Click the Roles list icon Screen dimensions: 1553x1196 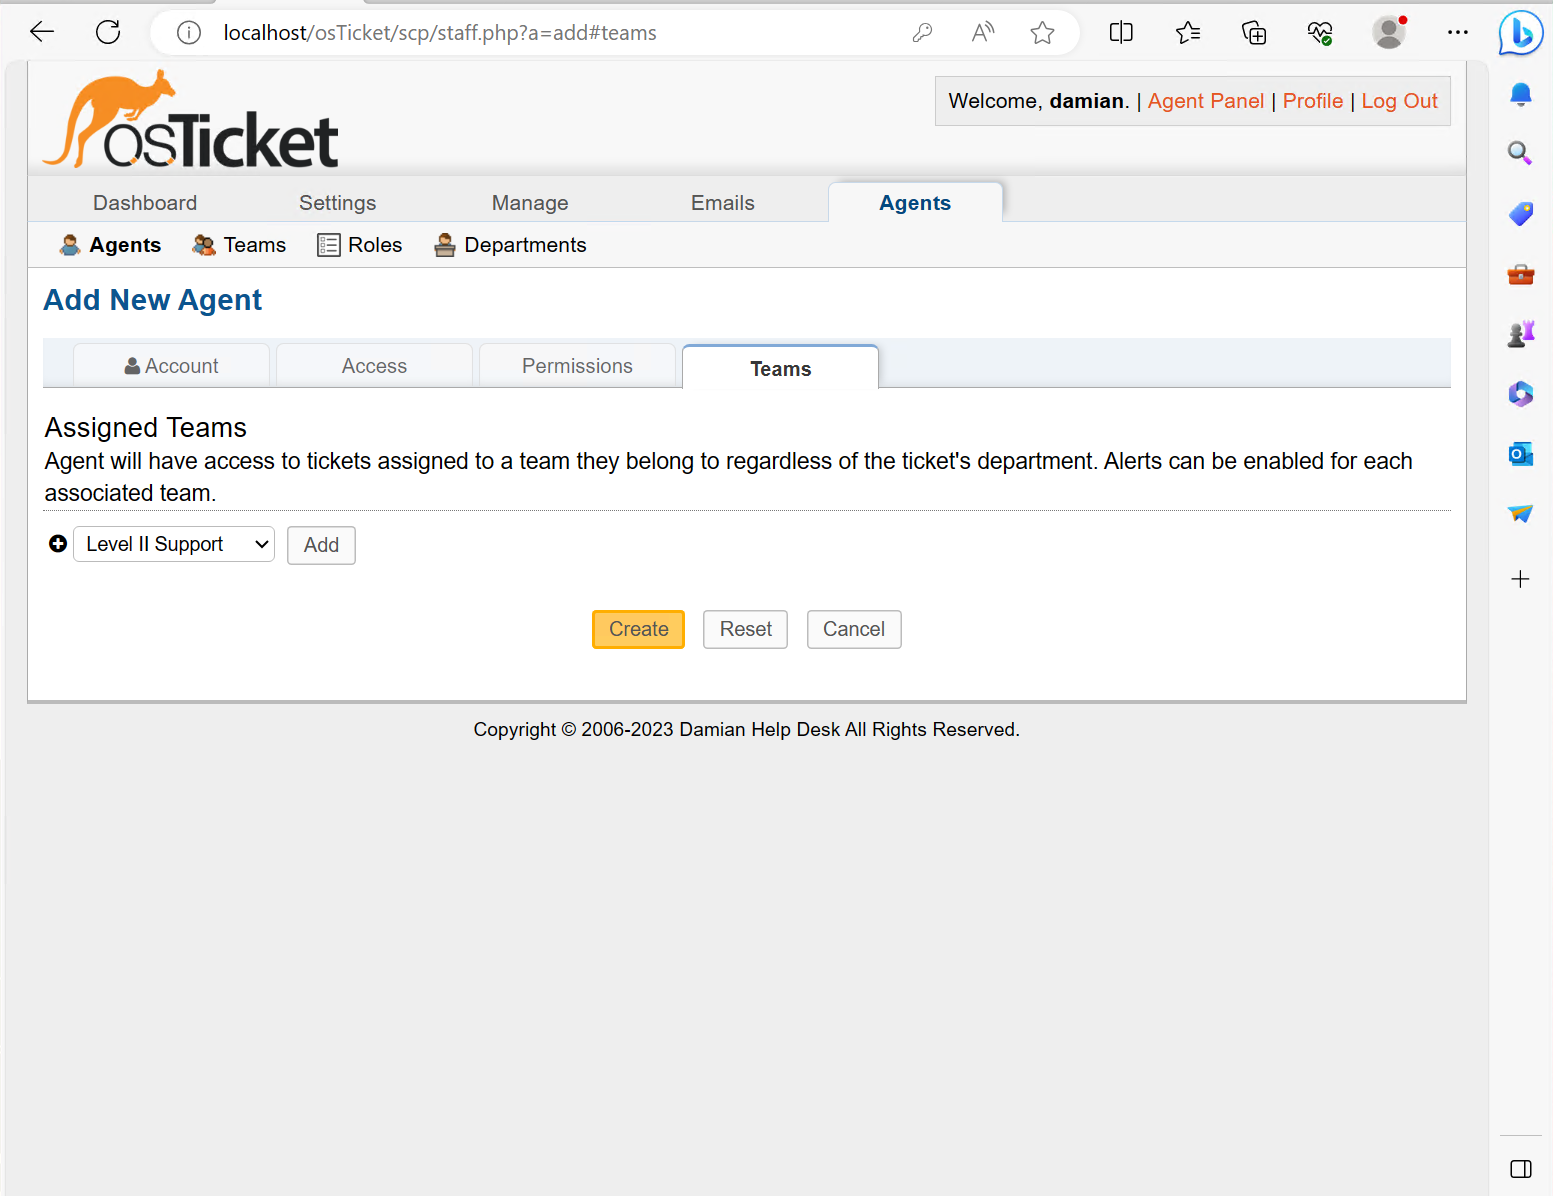(328, 244)
